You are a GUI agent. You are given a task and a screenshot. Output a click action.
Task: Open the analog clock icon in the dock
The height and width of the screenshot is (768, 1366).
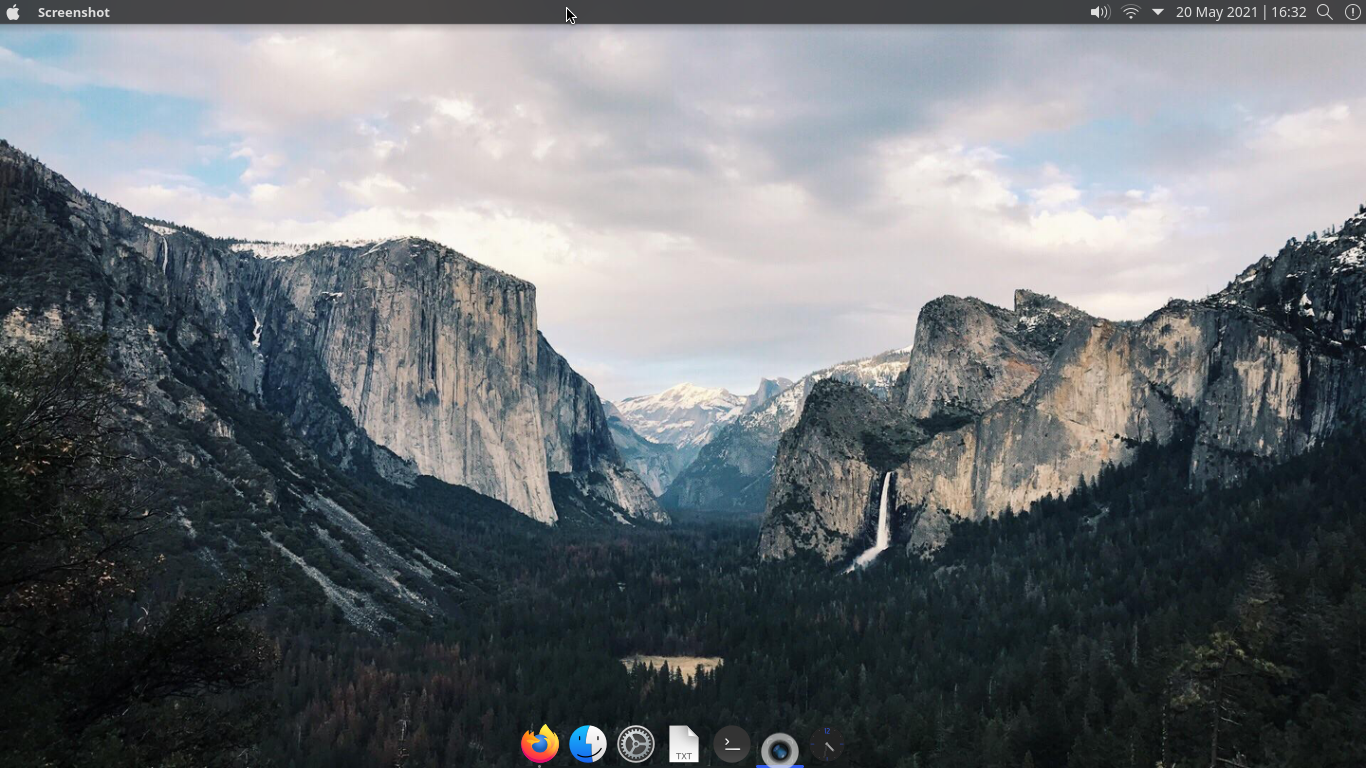click(827, 745)
